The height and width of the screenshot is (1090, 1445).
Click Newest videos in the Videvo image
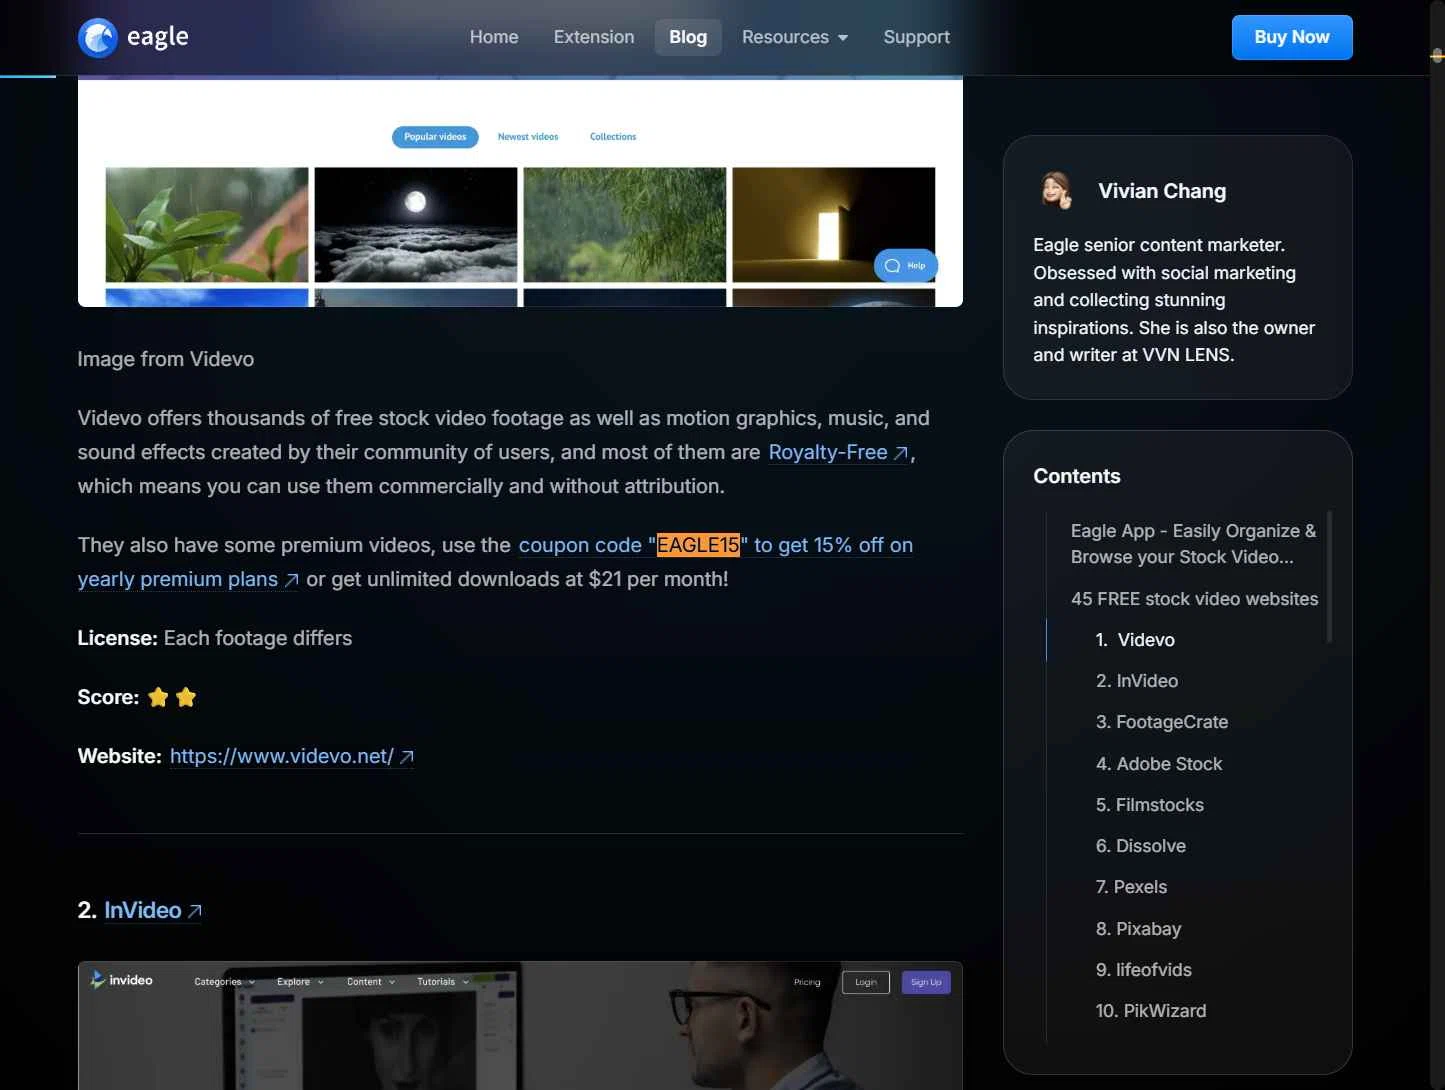click(528, 137)
